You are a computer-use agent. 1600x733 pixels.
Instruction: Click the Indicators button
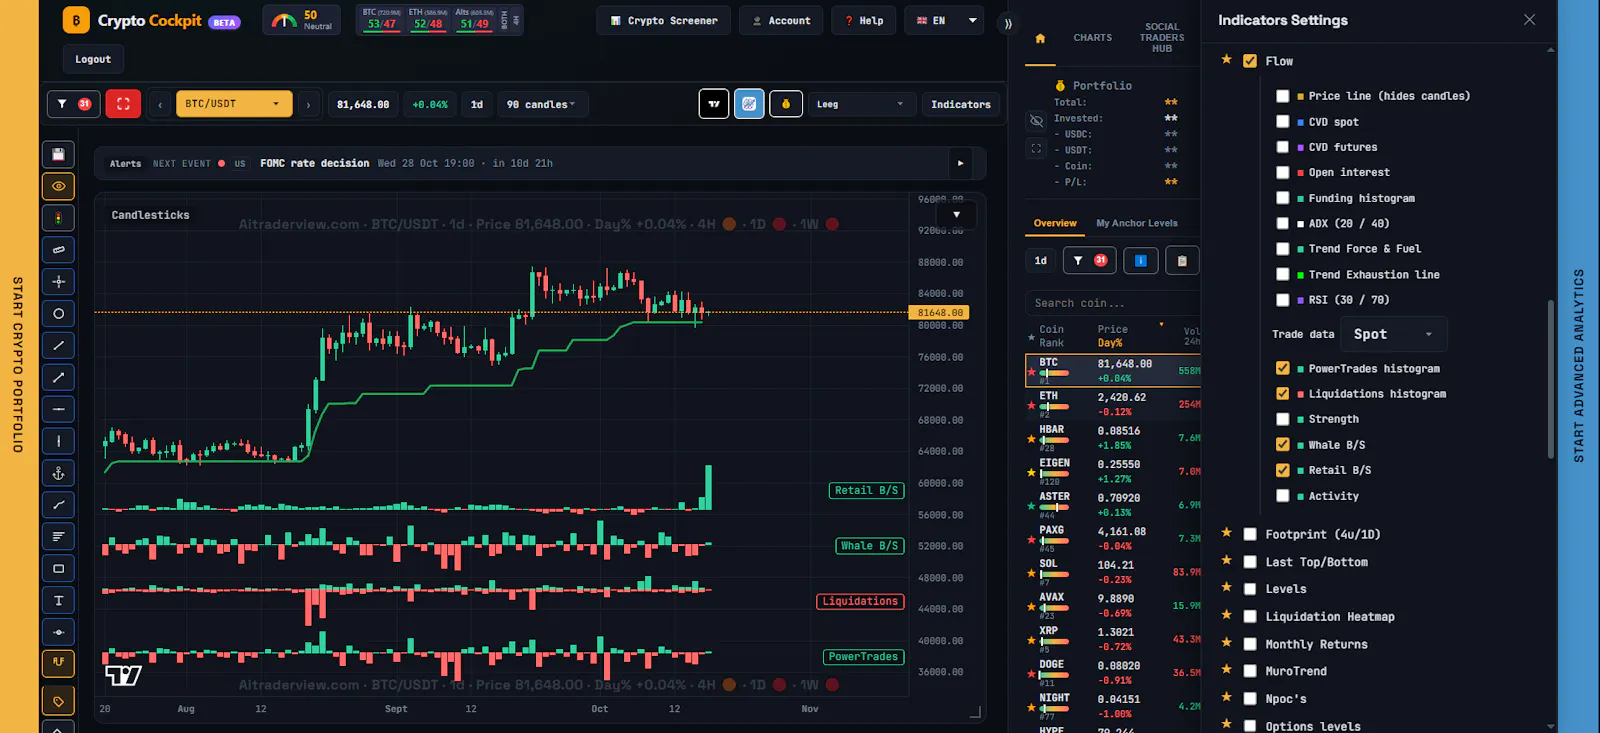(961, 104)
